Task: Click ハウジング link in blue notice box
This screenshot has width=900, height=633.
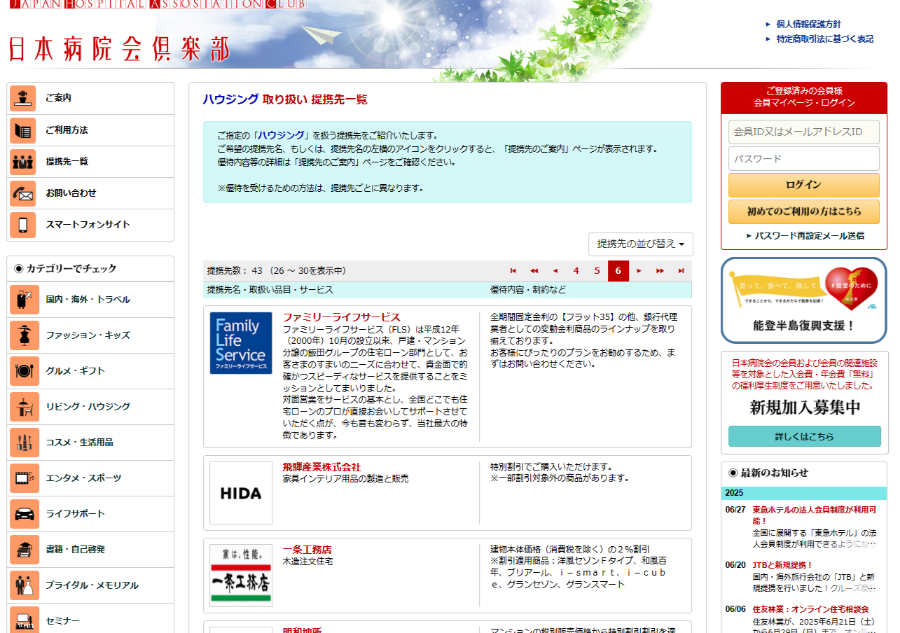Action: [281, 135]
